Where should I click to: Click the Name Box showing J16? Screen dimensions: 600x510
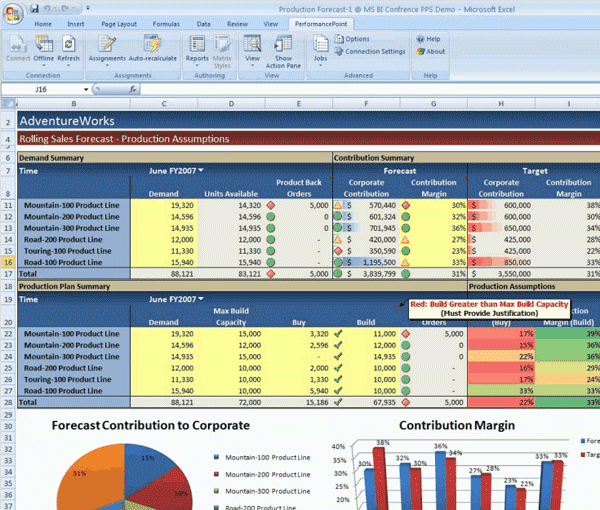(x=43, y=90)
